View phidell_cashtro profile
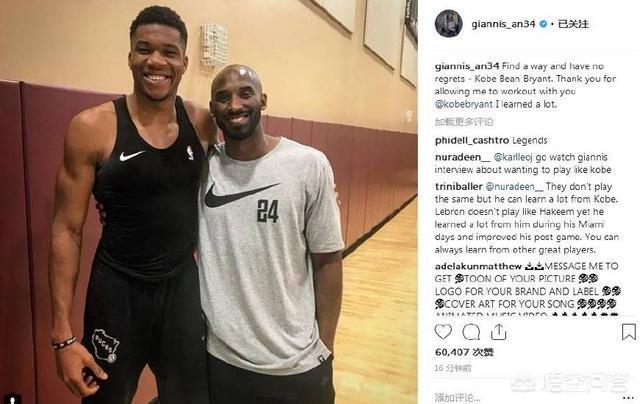The width and height of the screenshot is (640, 404). coord(471,141)
